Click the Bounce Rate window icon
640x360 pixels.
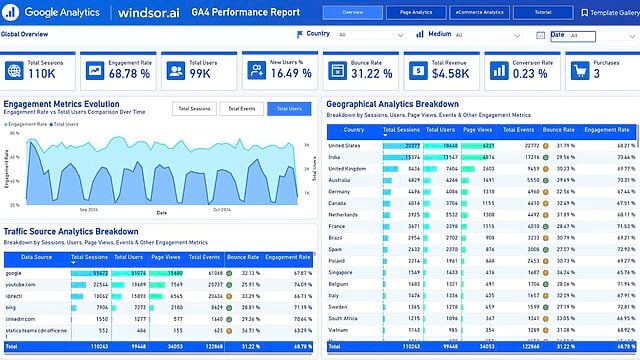tap(338, 71)
